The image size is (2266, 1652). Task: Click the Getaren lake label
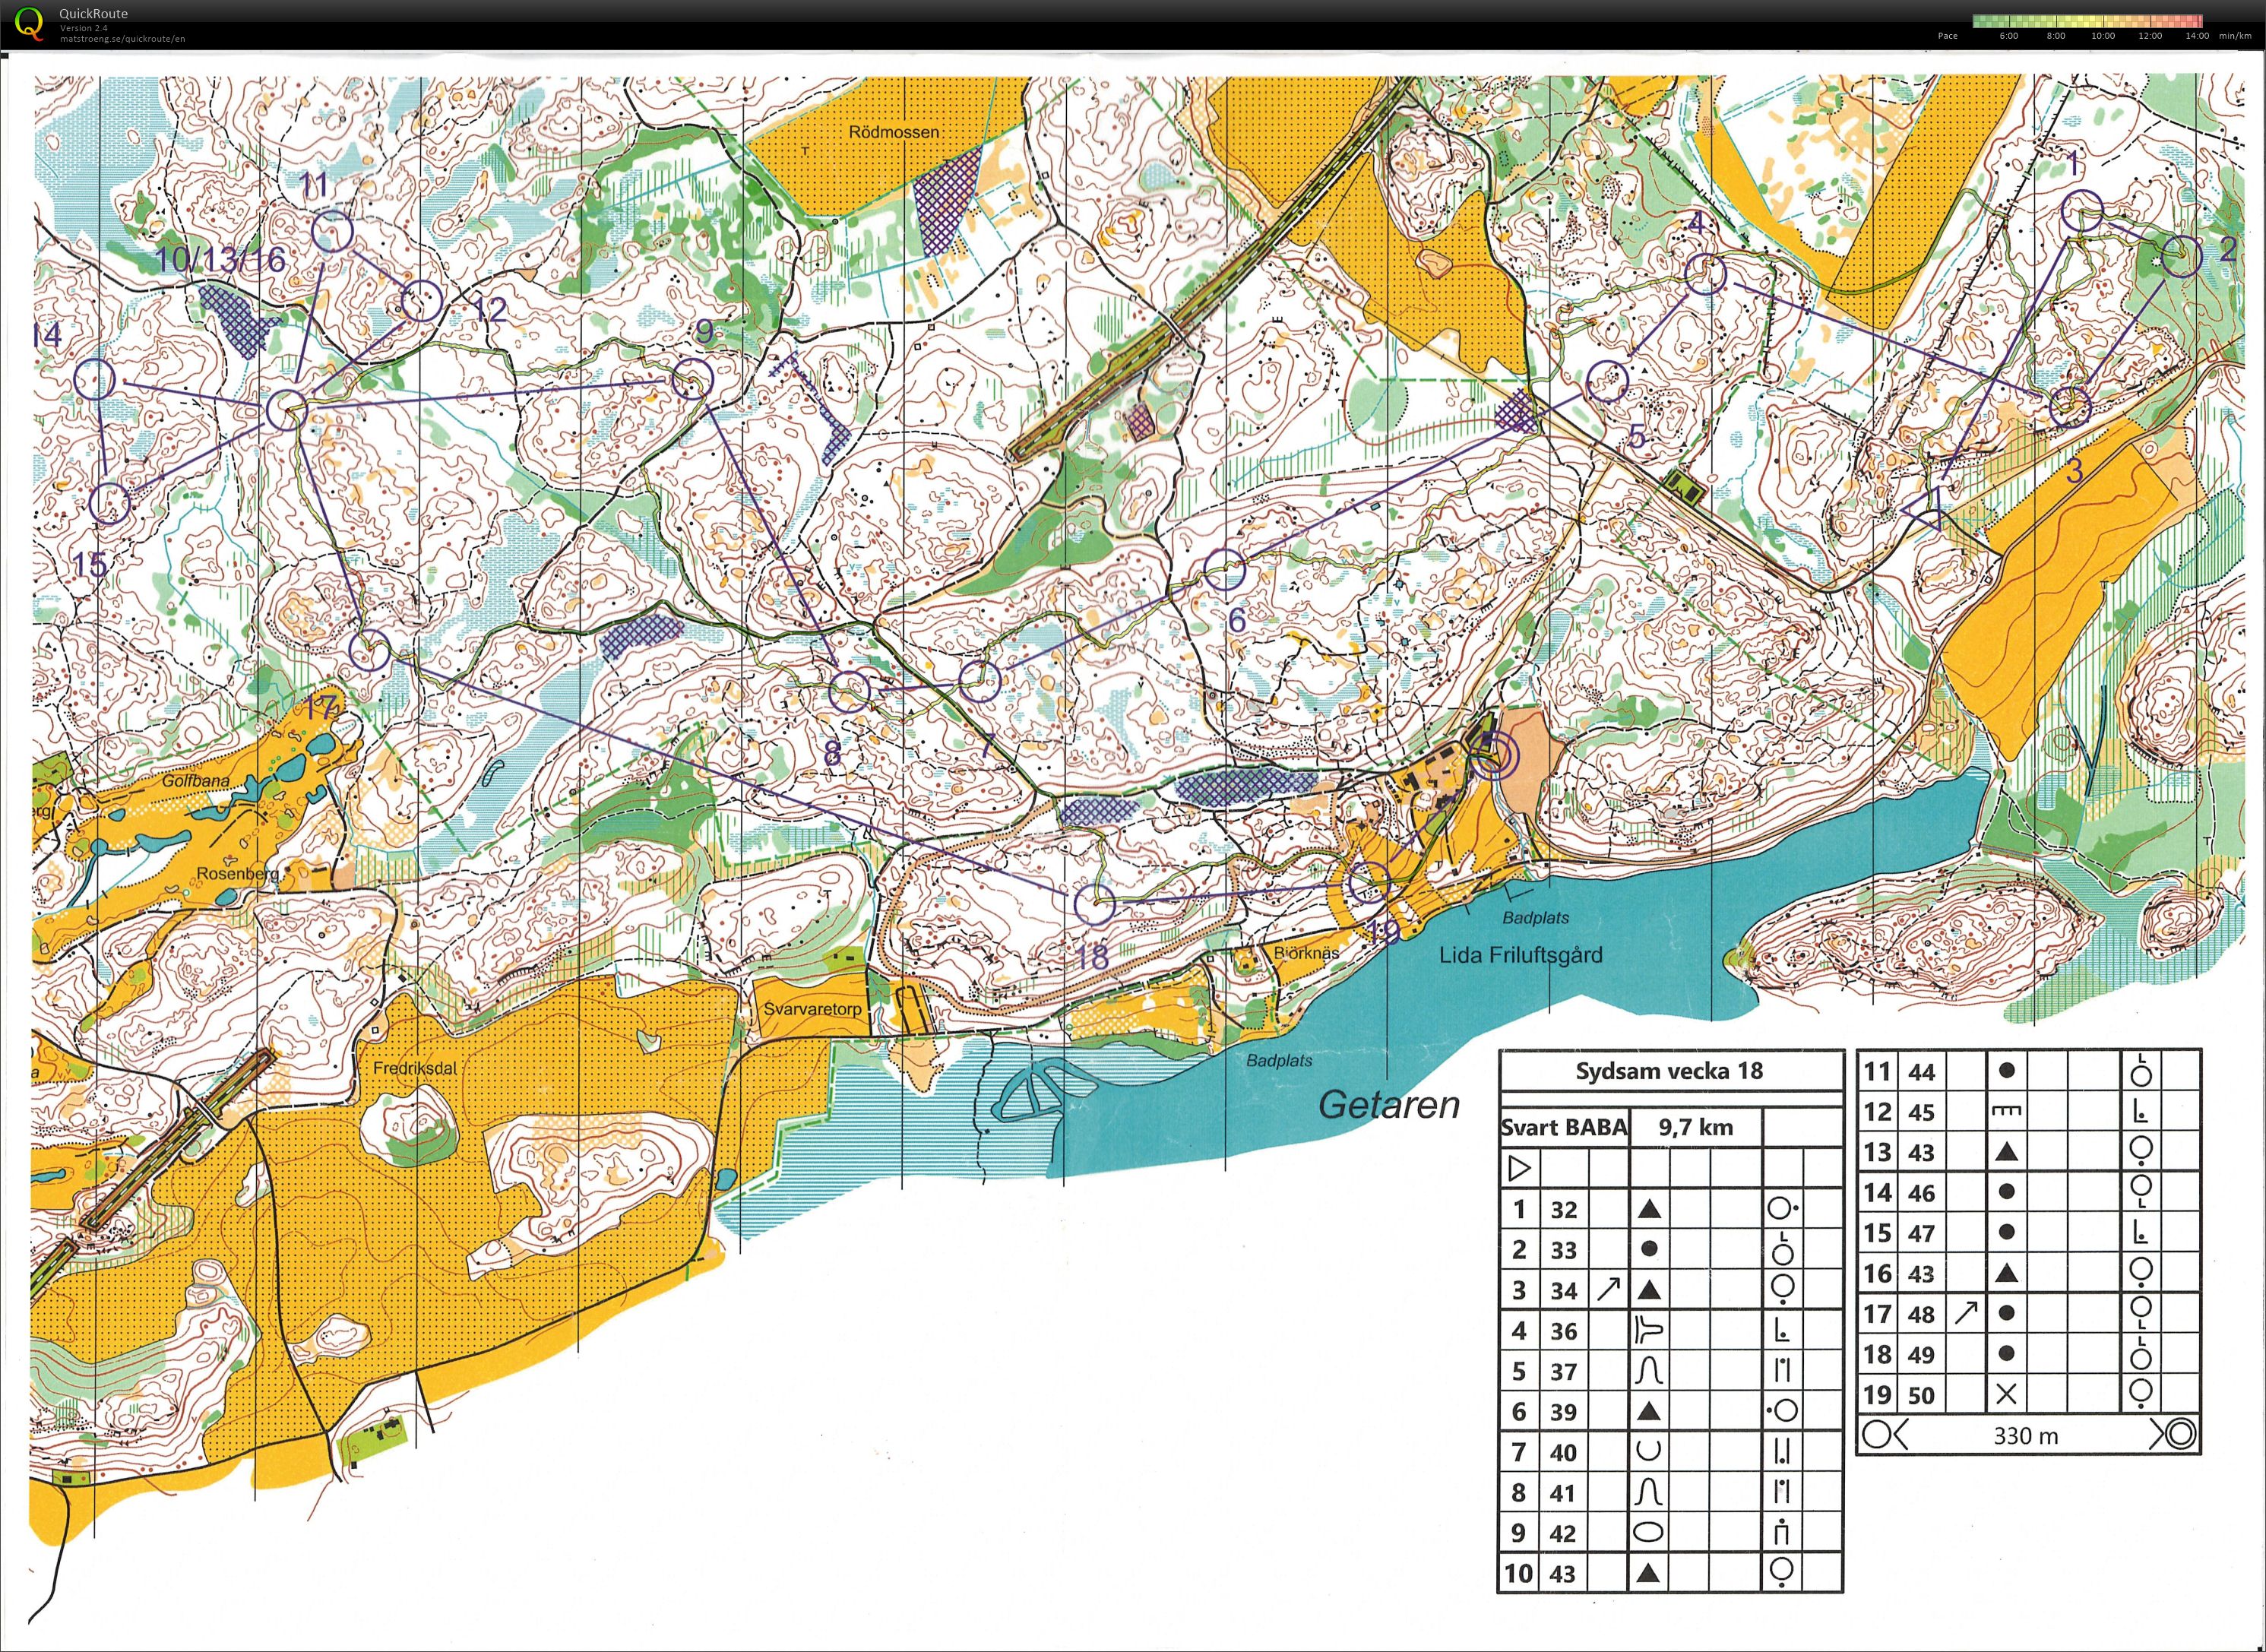tap(1389, 1105)
